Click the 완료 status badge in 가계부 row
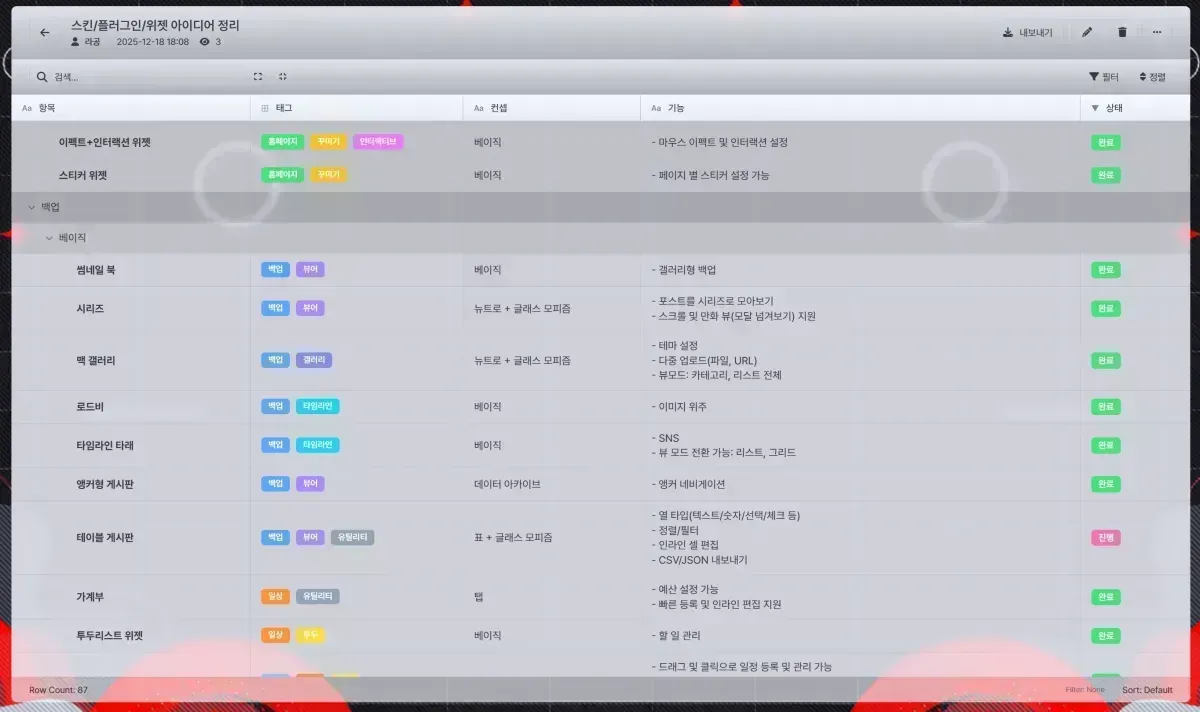Viewport: 1200px width, 712px height. [1105, 596]
